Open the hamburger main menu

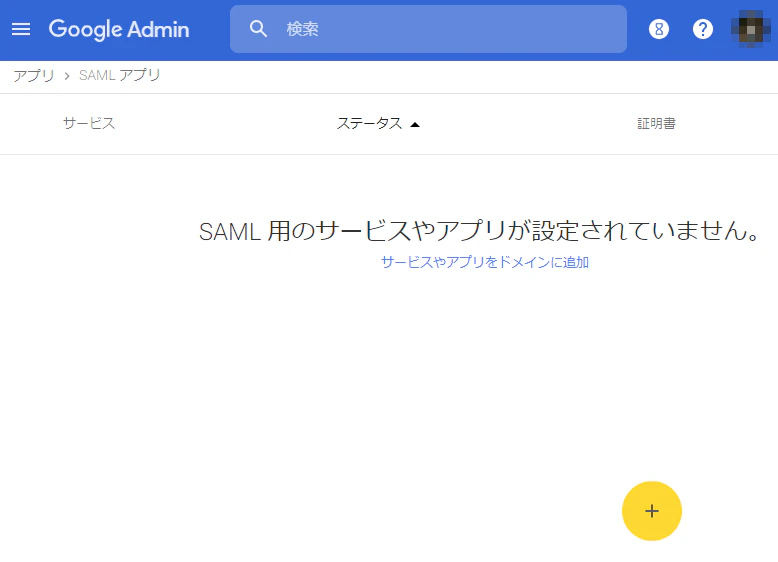[21, 29]
